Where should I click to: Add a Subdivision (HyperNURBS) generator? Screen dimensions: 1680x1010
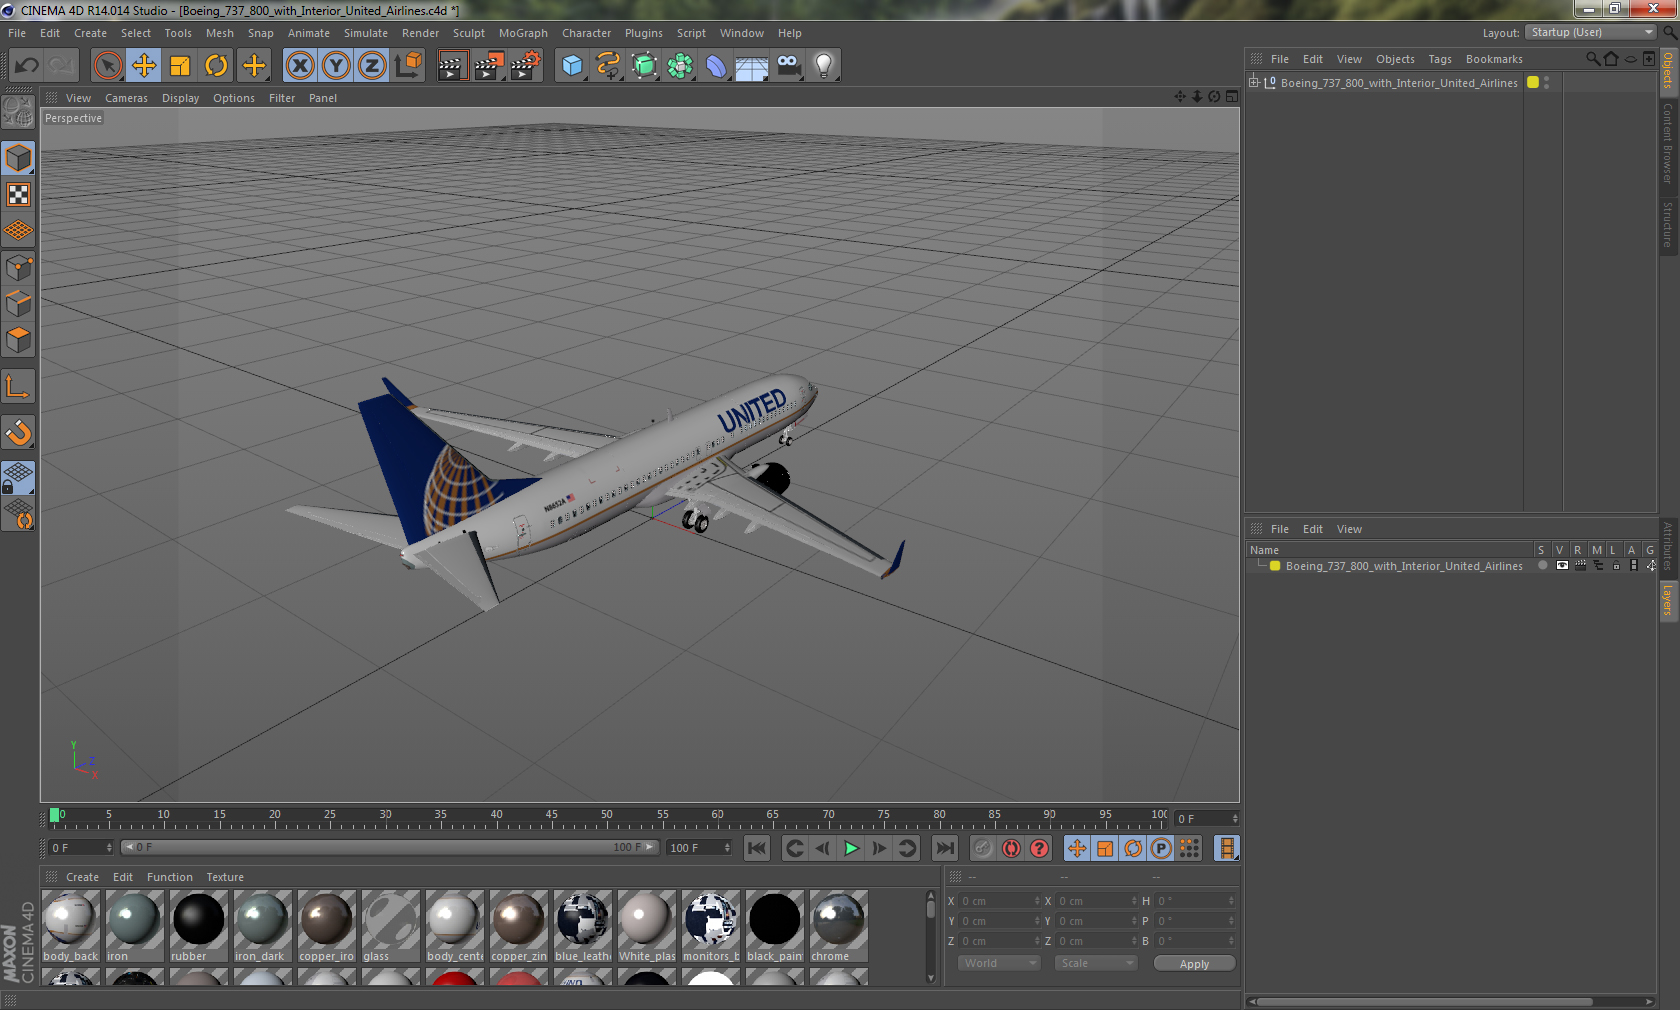(x=644, y=66)
